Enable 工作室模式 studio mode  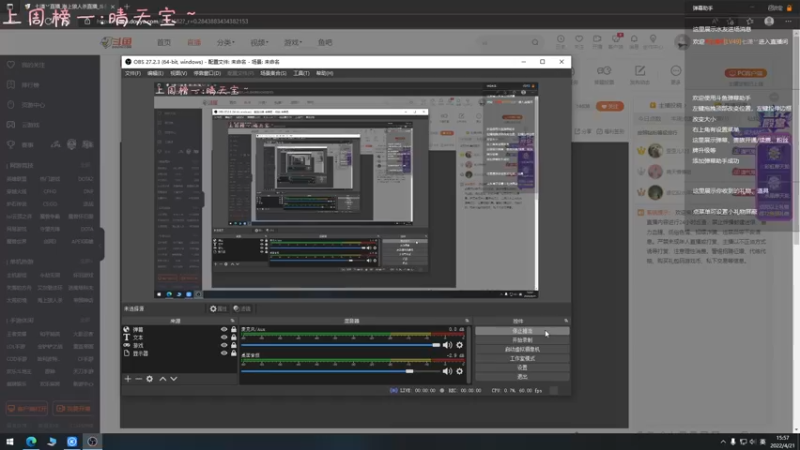(x=522, y=358)
